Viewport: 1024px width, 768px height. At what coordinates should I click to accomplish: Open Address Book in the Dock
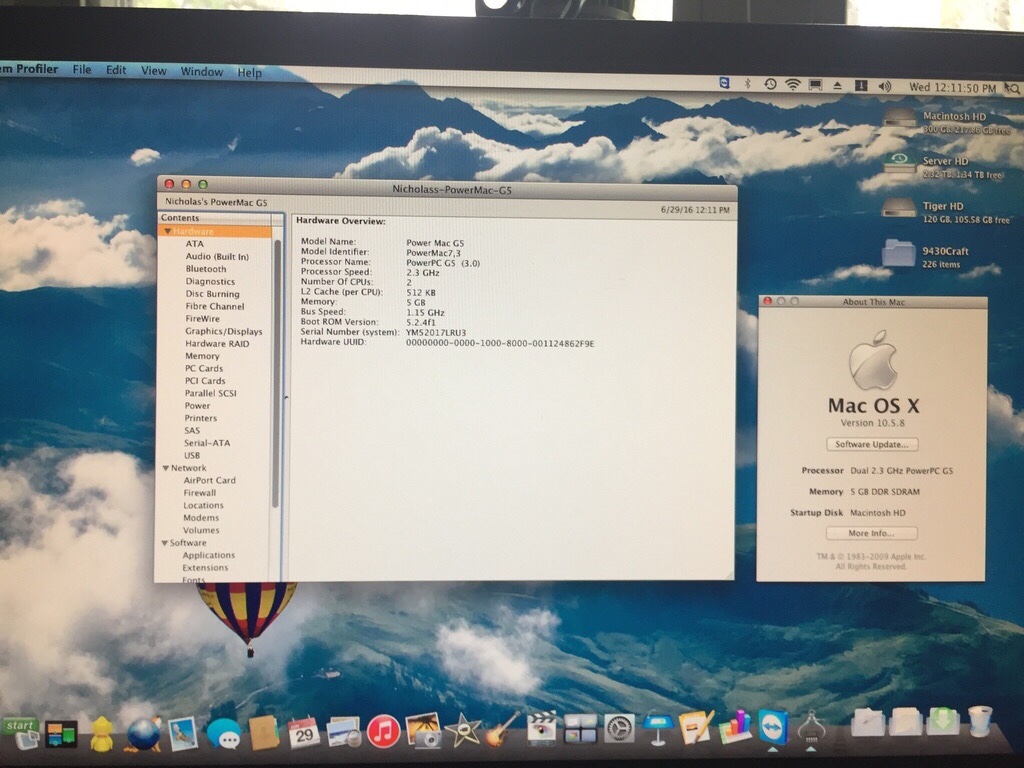tap(264, 733)
